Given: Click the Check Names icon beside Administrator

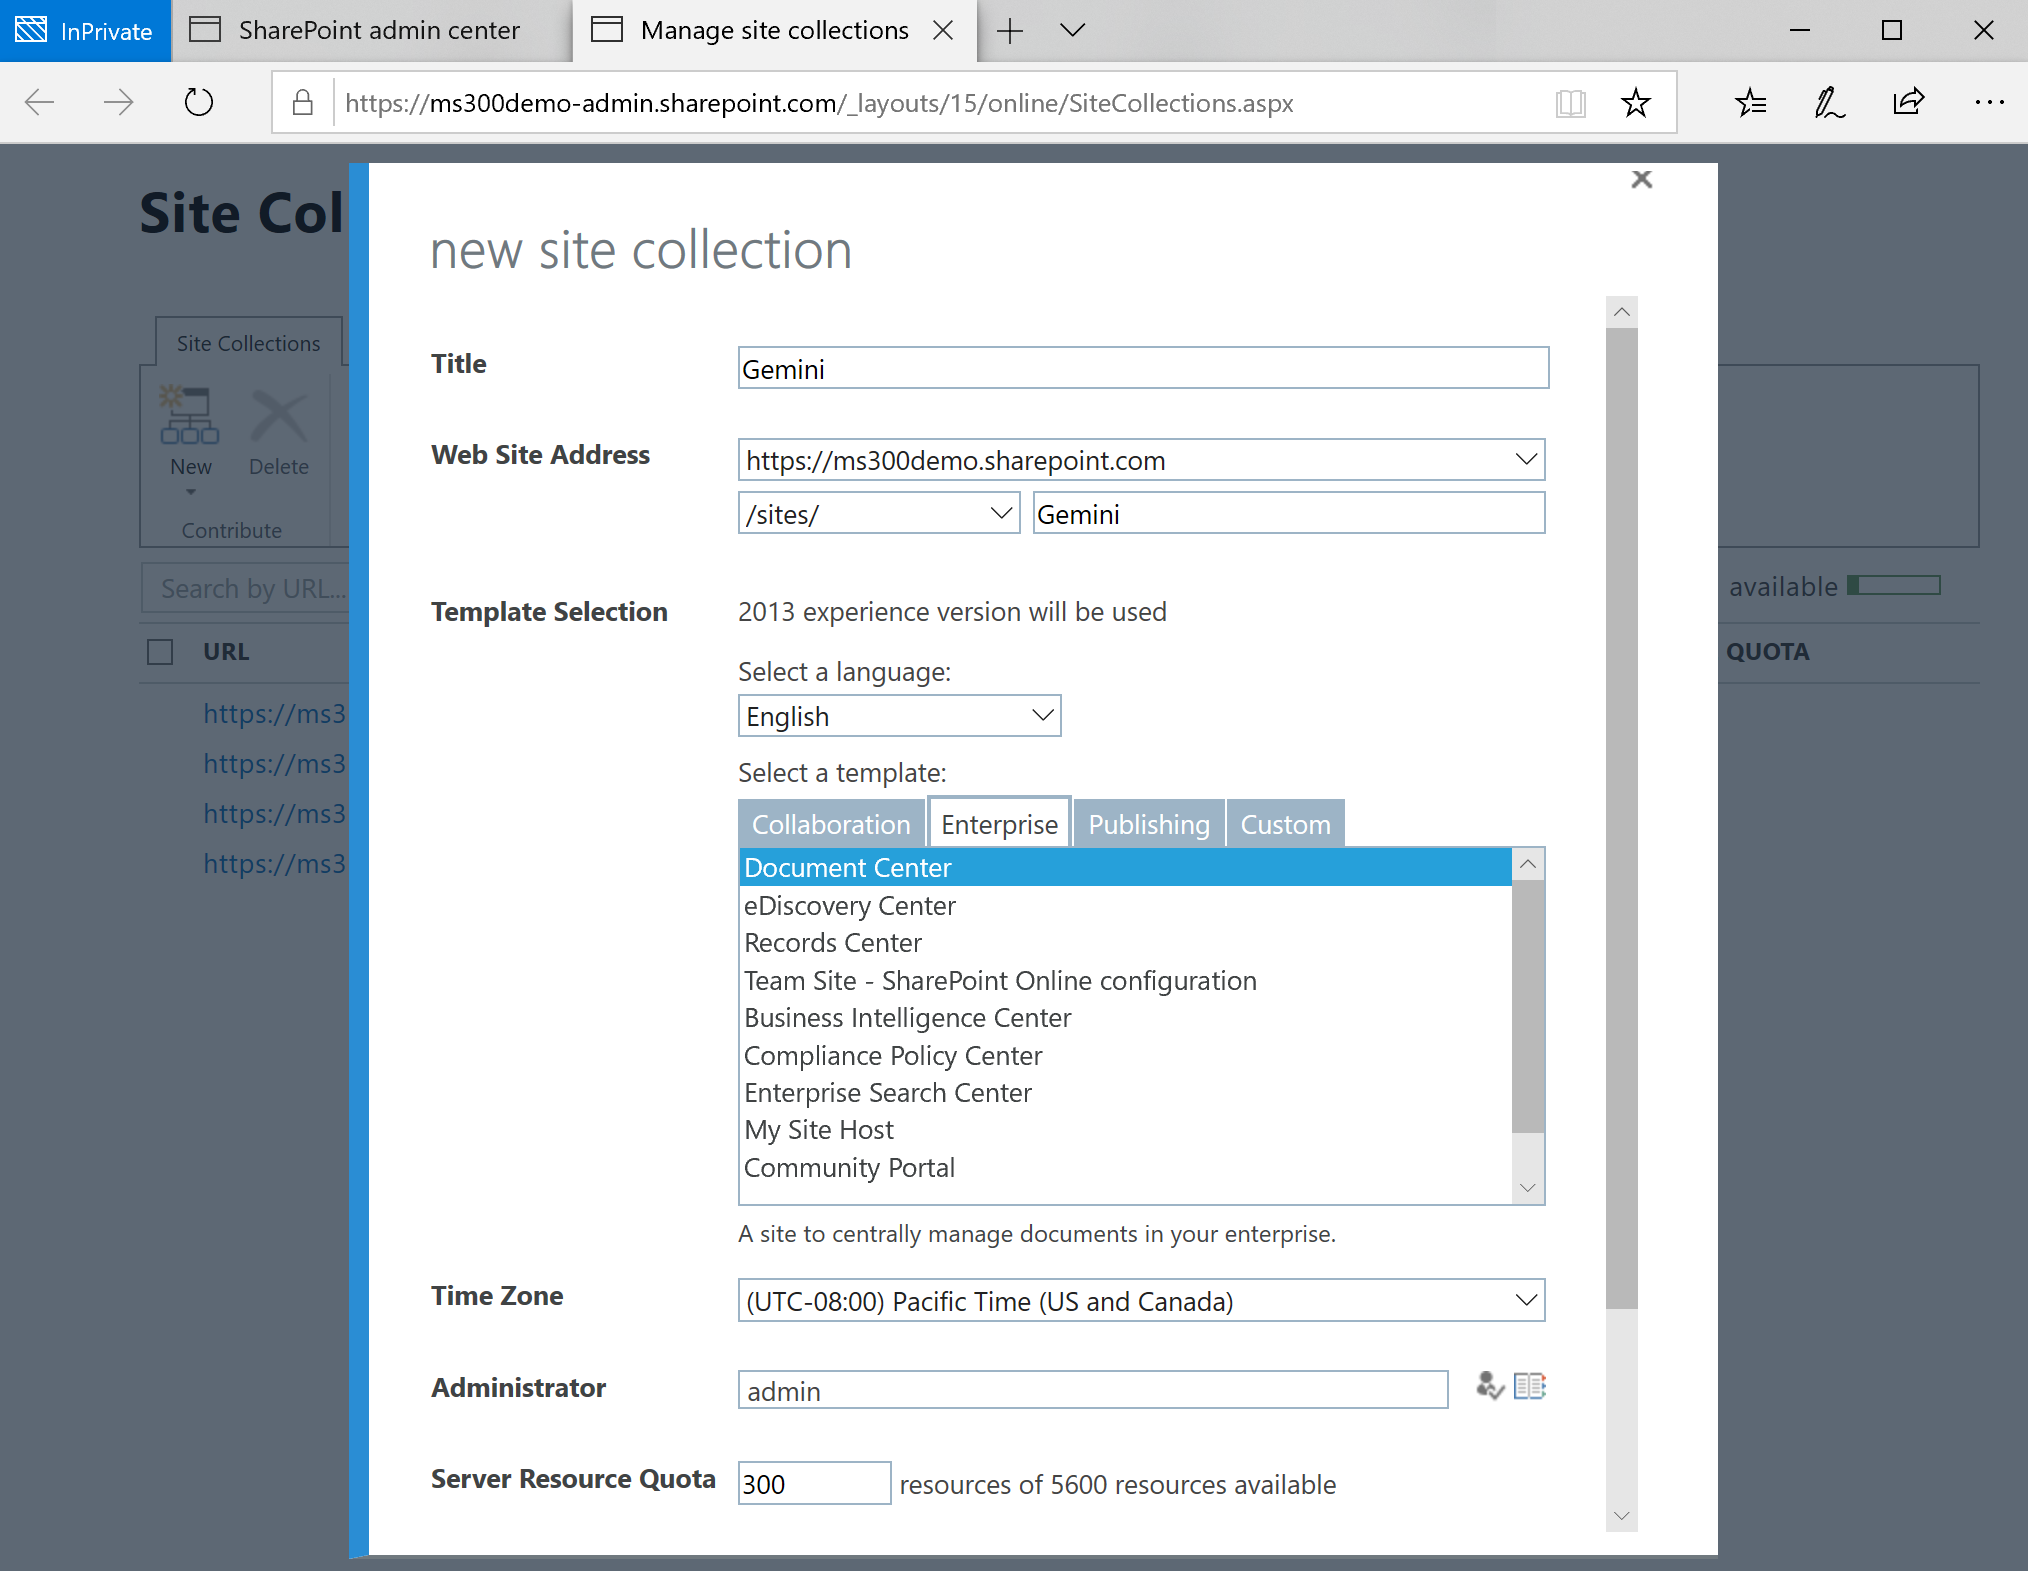Looking at the screenshot, I should pyautogui.click(x=1489, y=1386).
